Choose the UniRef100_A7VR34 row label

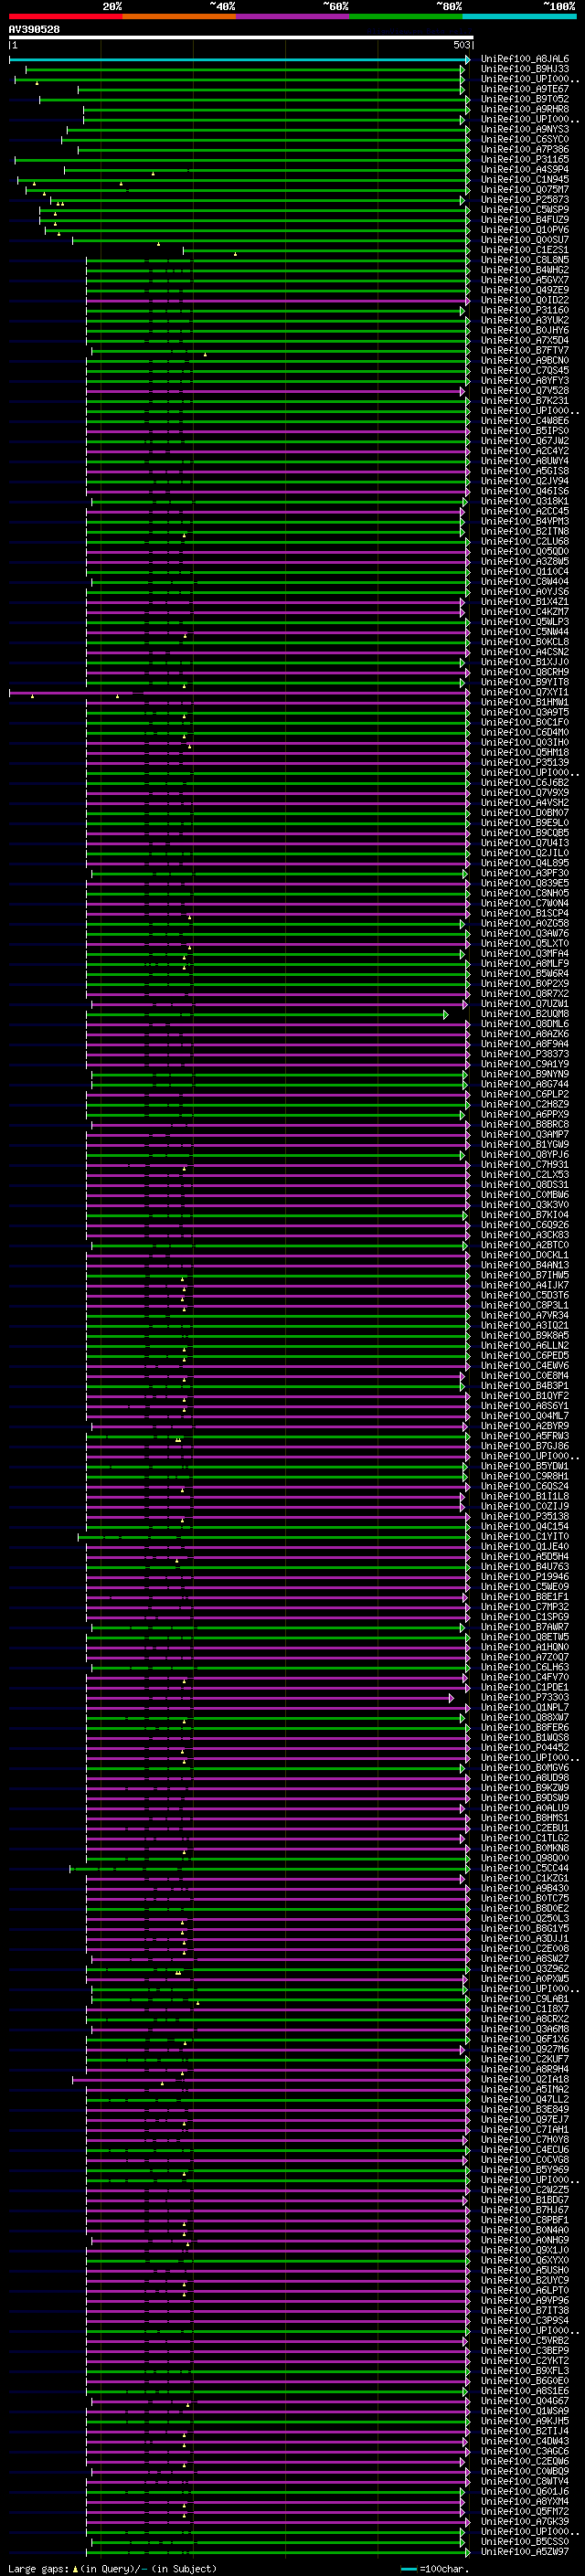pos(525,1315)
